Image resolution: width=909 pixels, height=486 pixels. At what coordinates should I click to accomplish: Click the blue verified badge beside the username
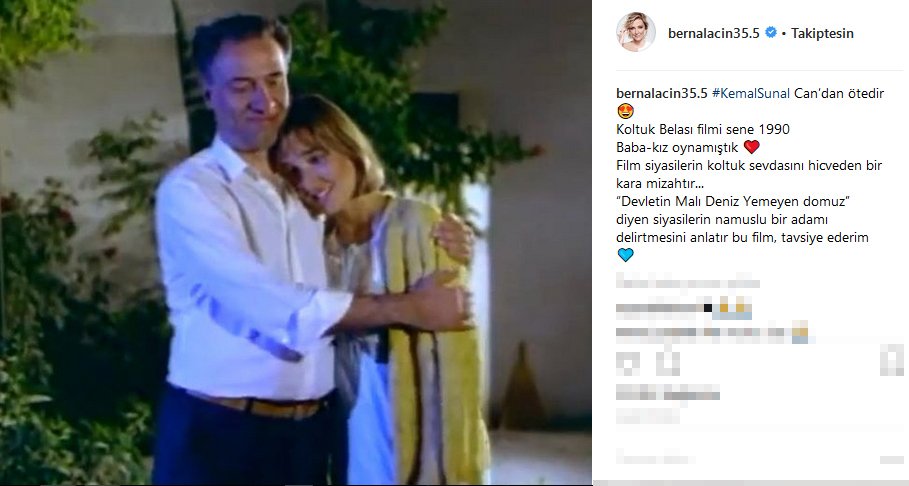pyautogui.click(x=771, y=32)
